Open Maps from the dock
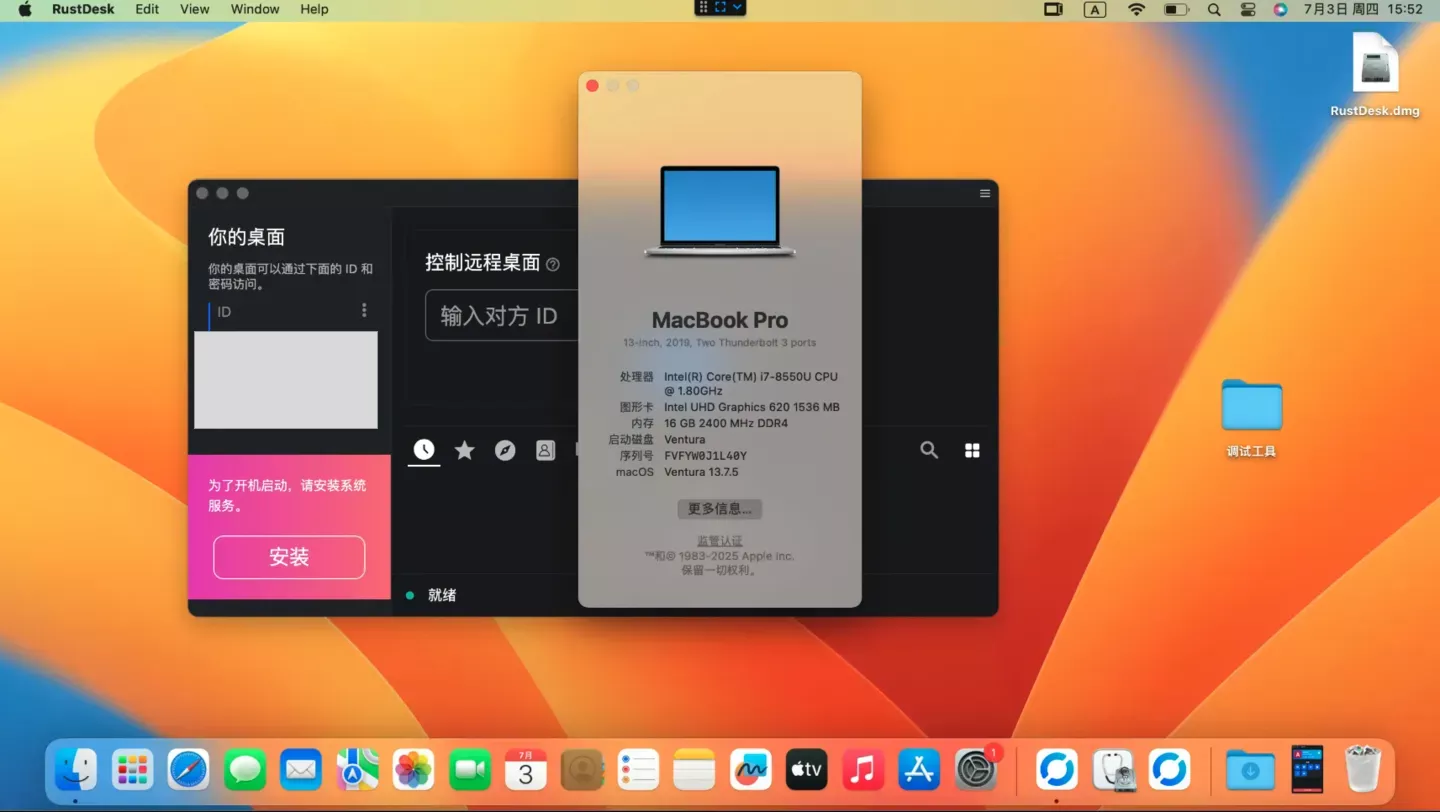Viewport: 1440px width, 812px height. point(357,769)
